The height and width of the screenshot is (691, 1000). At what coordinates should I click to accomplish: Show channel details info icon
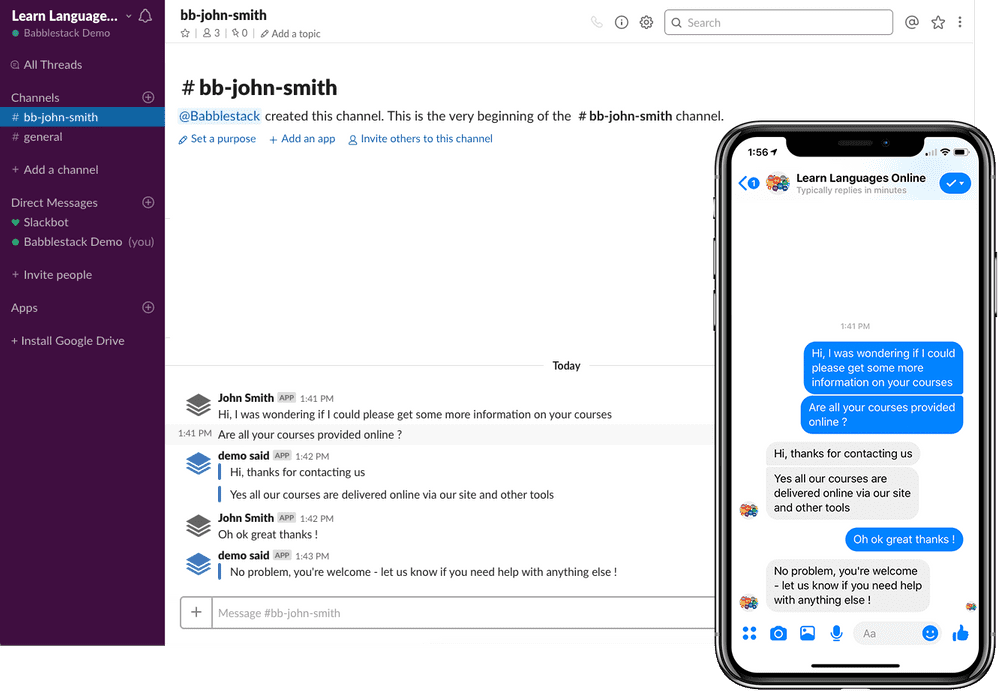point(621,22)
